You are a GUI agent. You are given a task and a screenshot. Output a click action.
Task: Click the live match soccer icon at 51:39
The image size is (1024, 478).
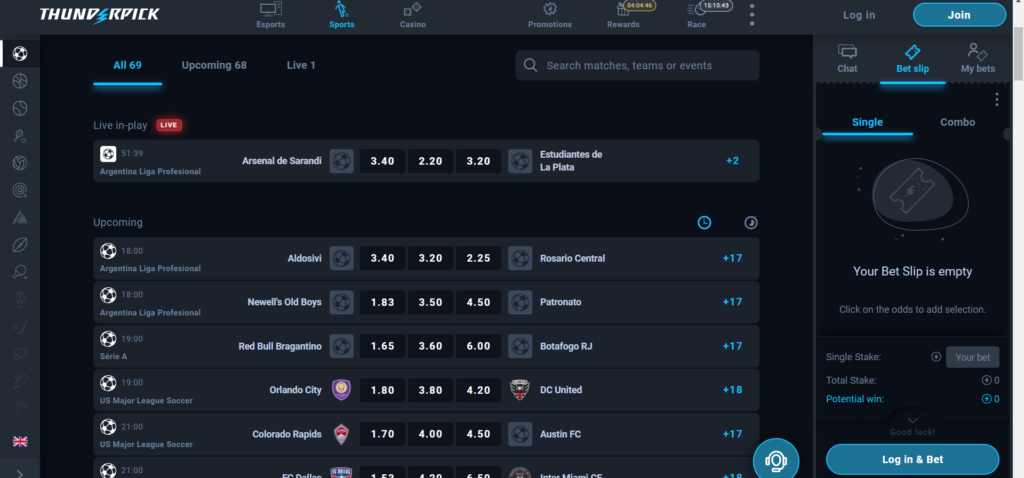(108, 153)
